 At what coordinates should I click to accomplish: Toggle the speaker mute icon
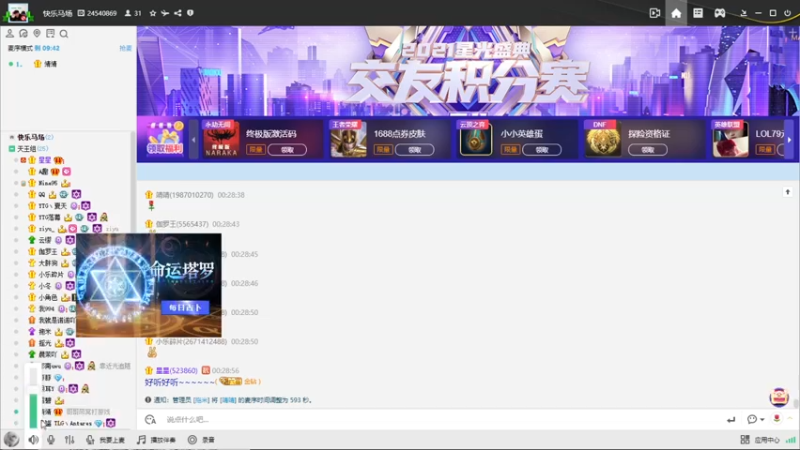[x=33, y=440]
